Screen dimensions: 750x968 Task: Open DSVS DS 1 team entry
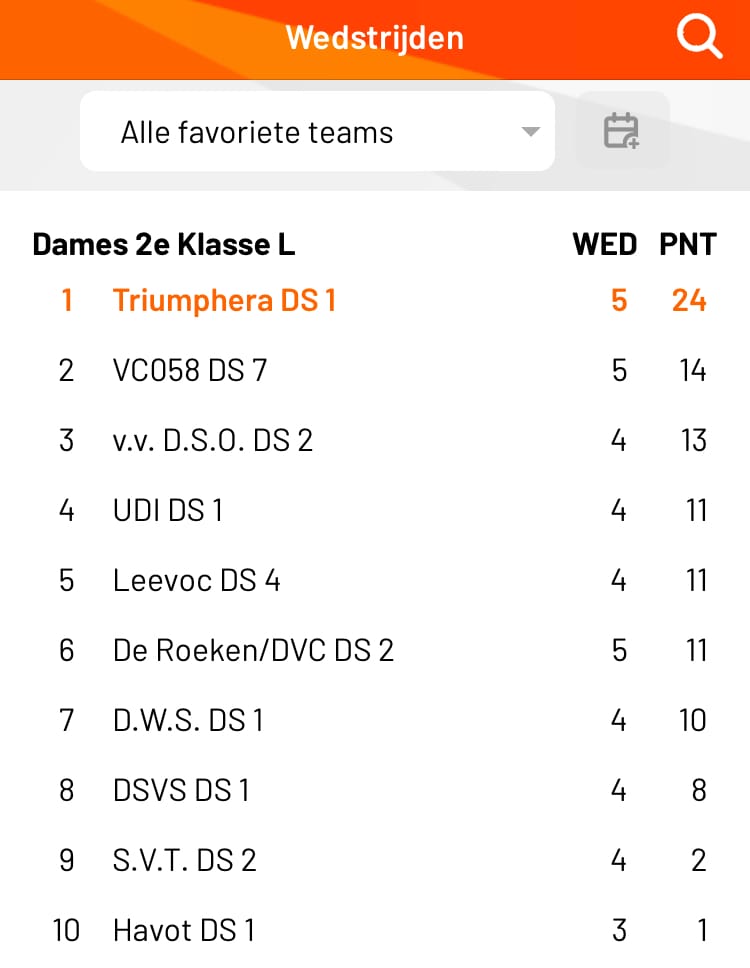click(x=375, y=790)
